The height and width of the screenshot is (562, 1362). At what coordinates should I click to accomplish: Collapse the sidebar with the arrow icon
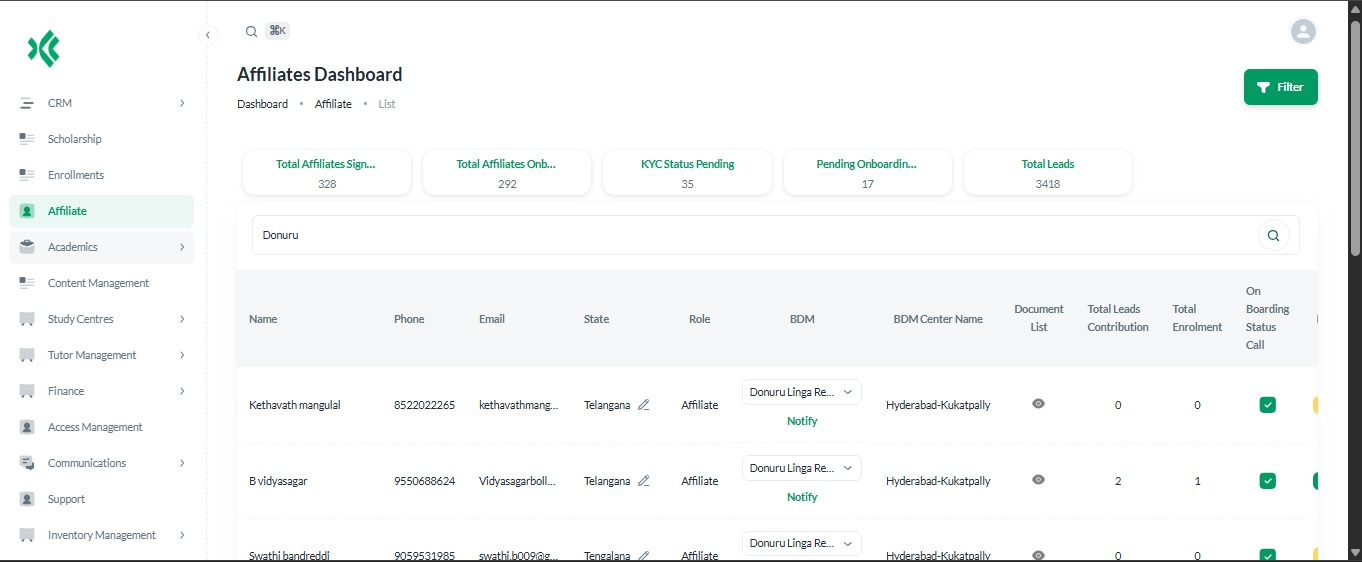(208, 35)
